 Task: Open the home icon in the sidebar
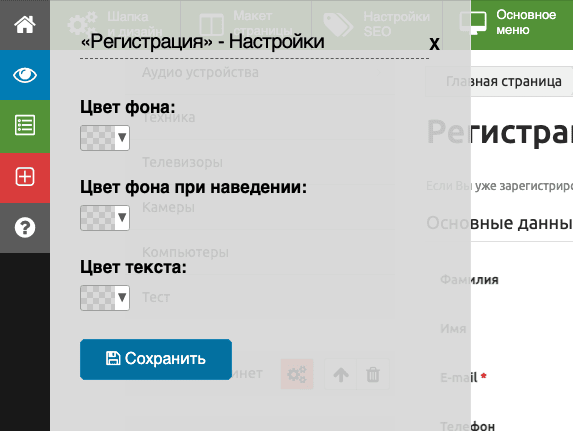click(25, 25)
